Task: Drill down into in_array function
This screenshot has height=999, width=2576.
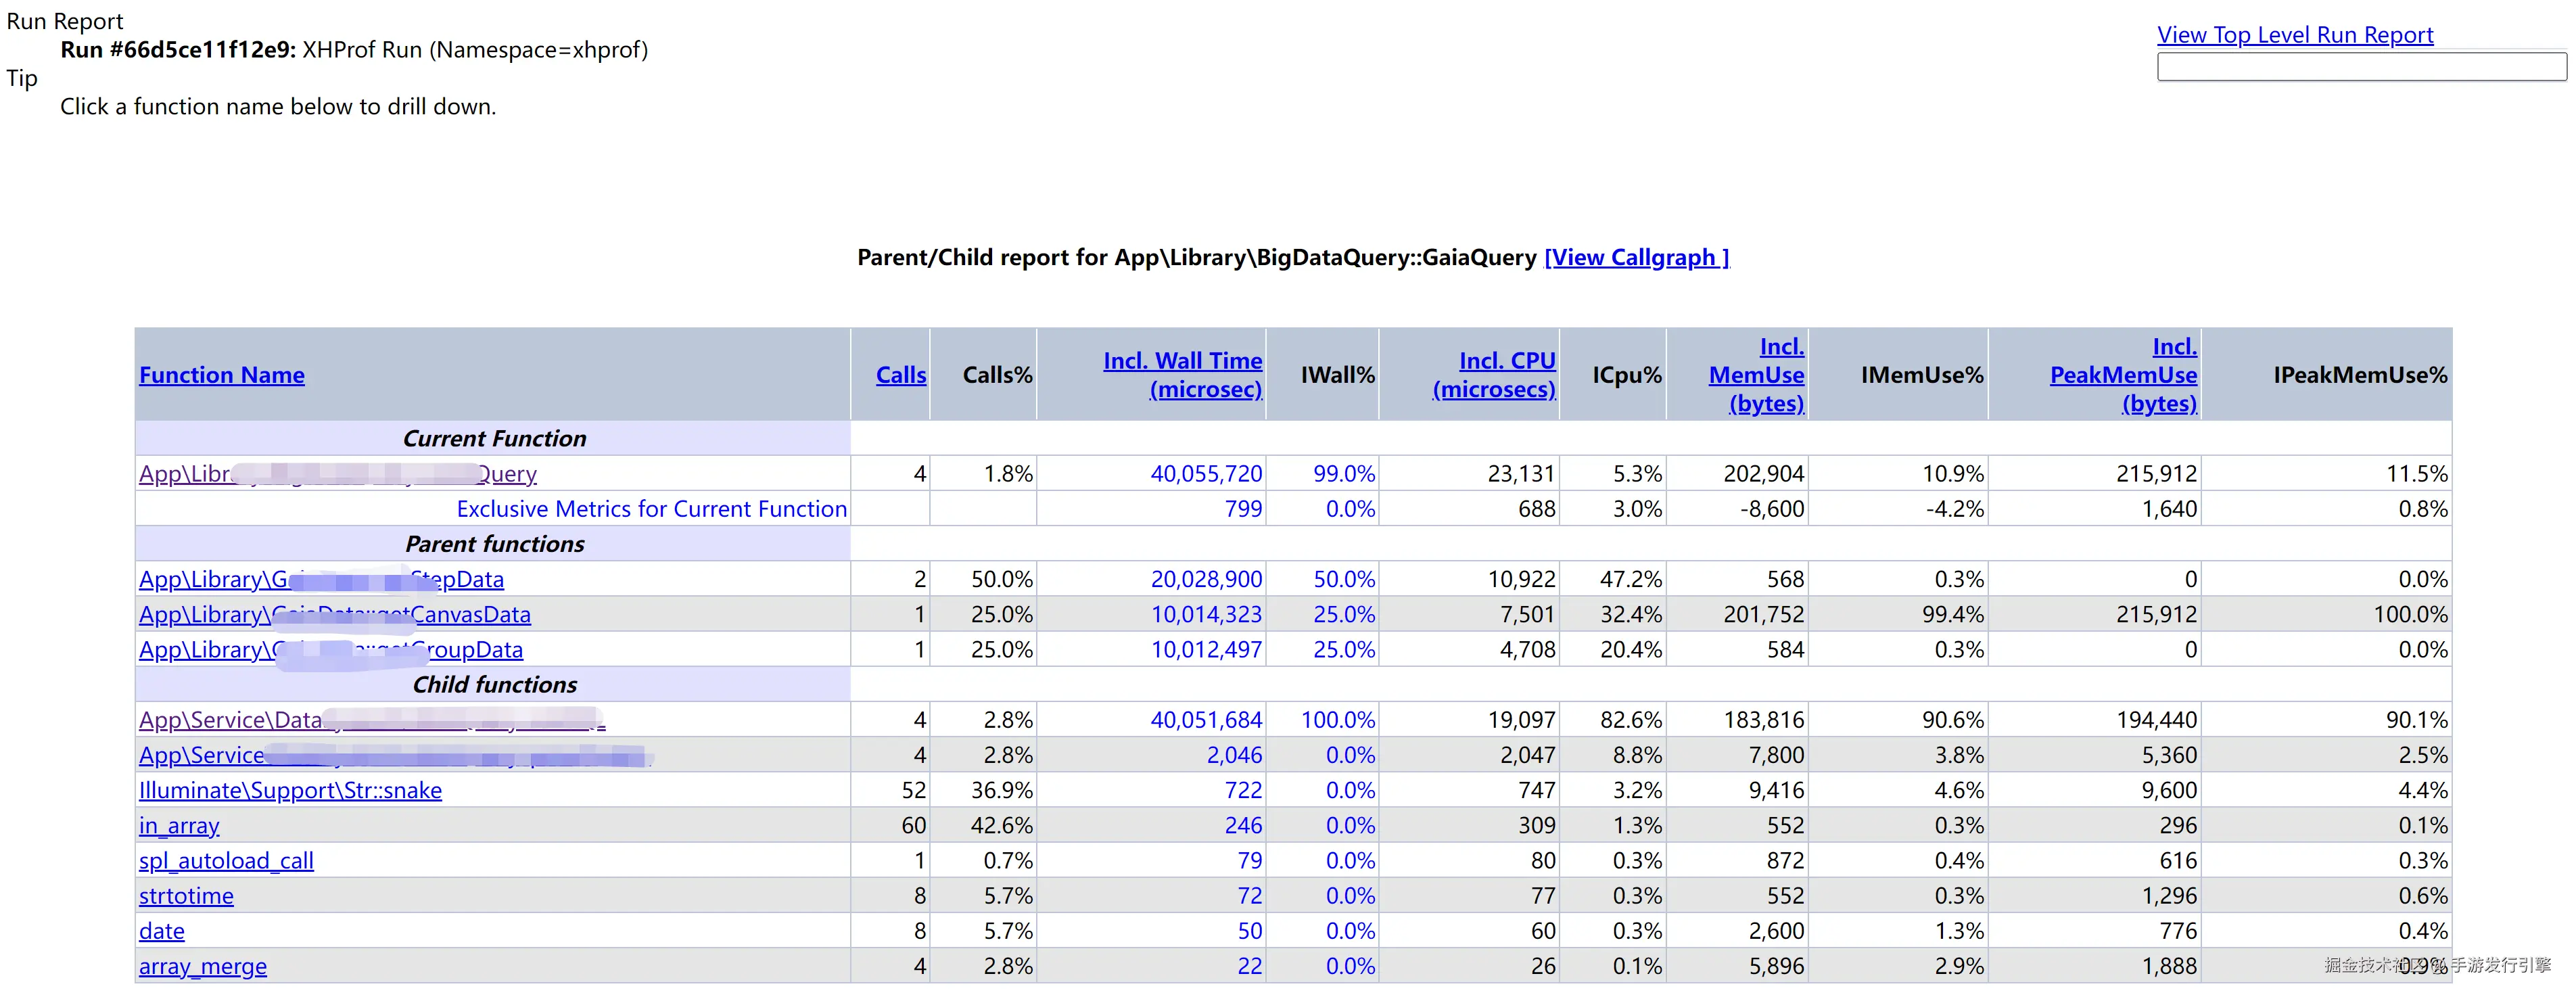Action: [179, 826]
